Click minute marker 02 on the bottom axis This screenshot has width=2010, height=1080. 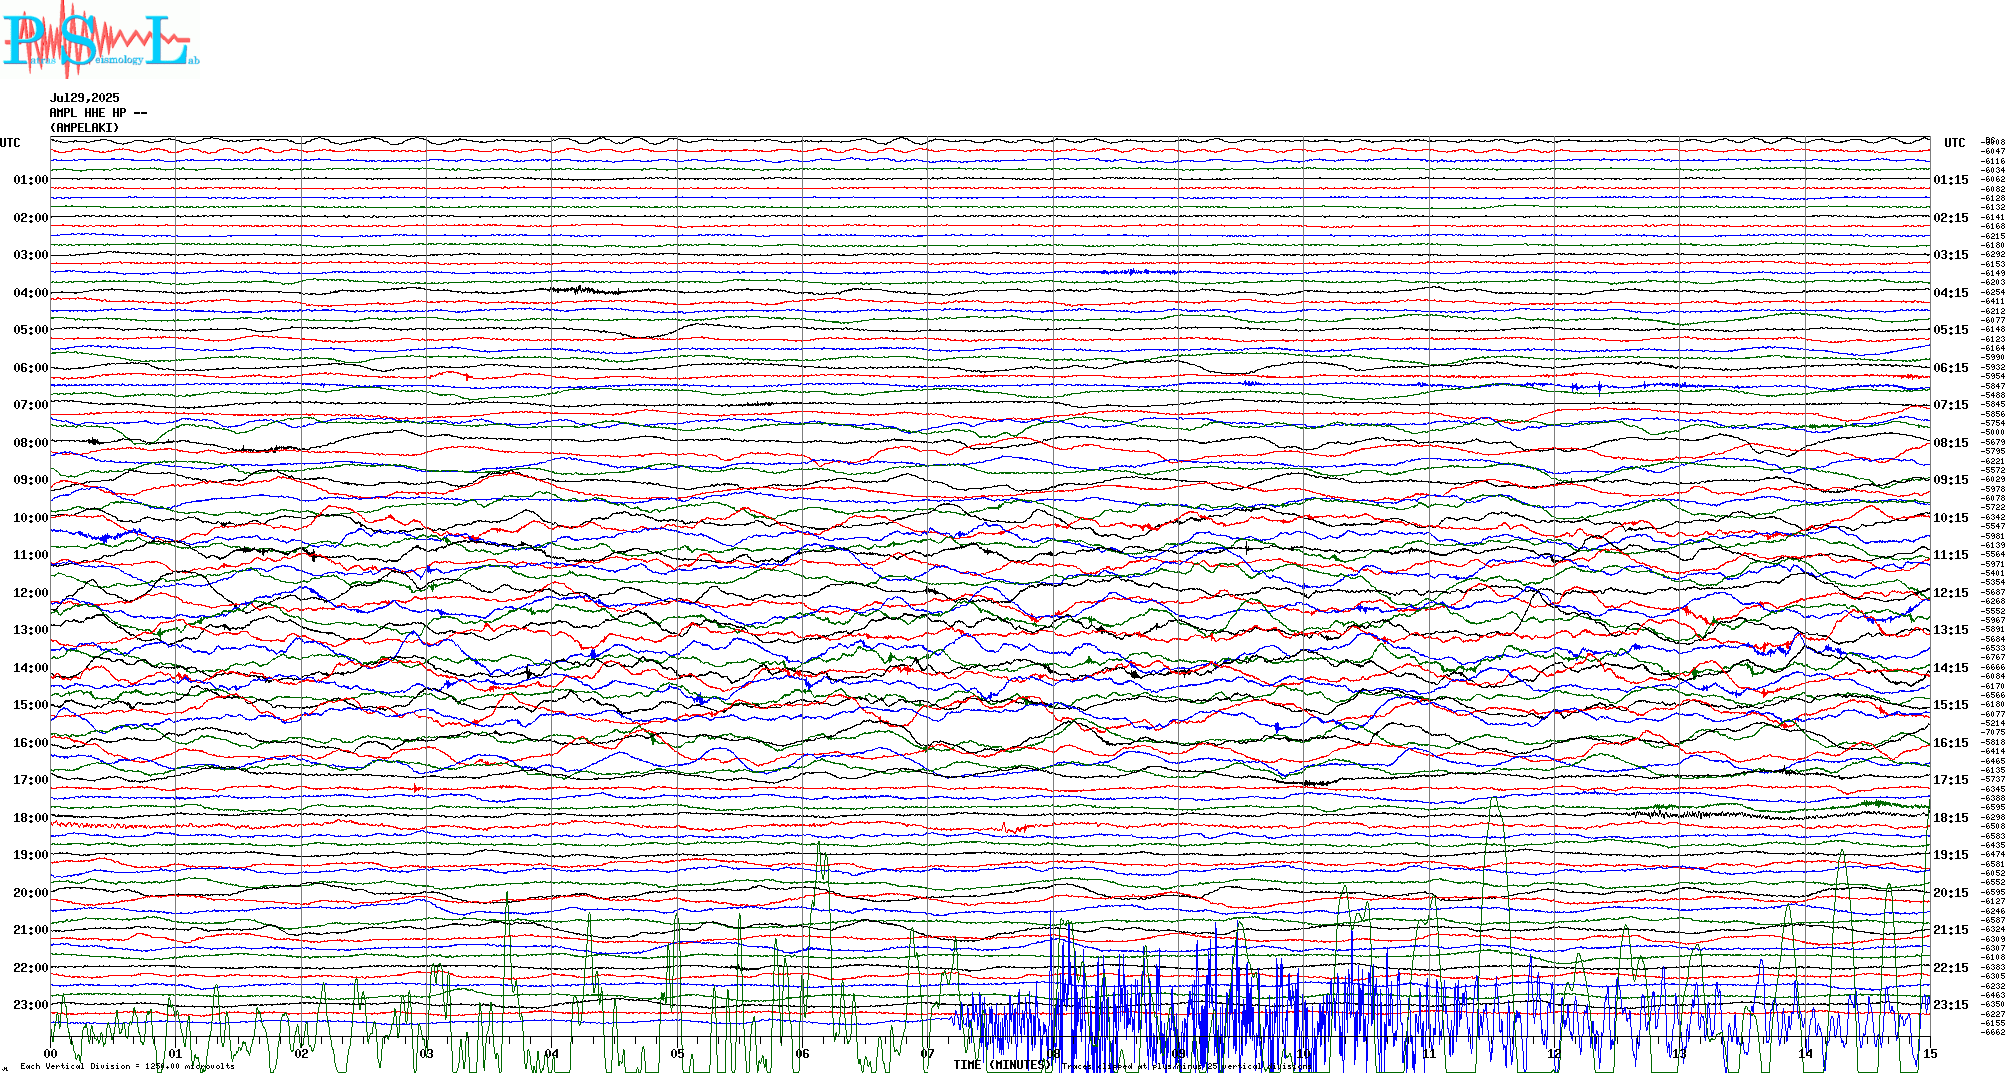[301, 1054]
